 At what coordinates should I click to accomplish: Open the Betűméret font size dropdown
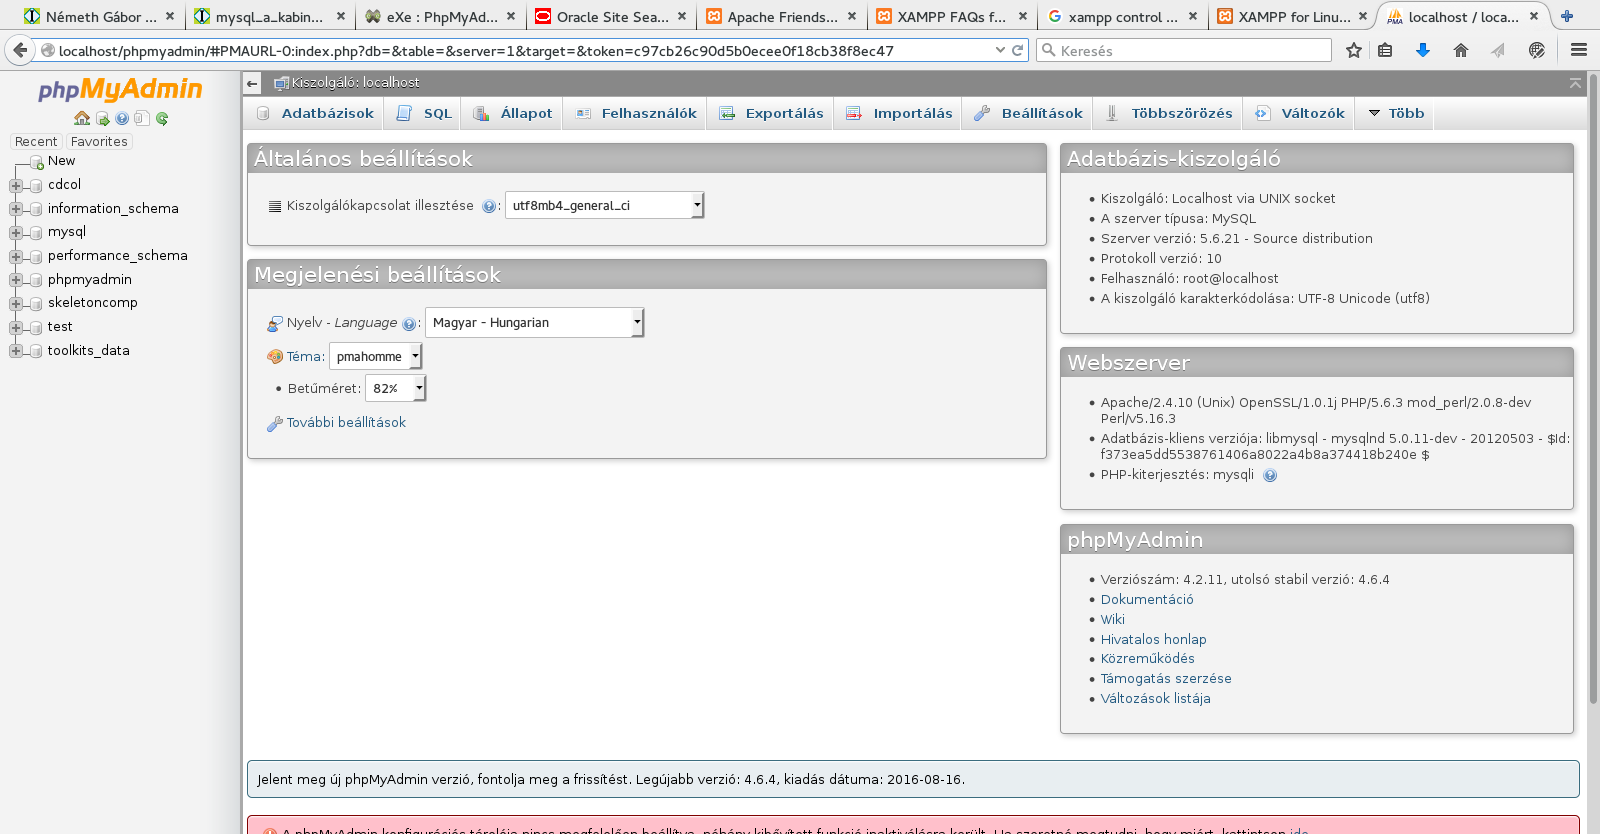click(x=395, y=388)
